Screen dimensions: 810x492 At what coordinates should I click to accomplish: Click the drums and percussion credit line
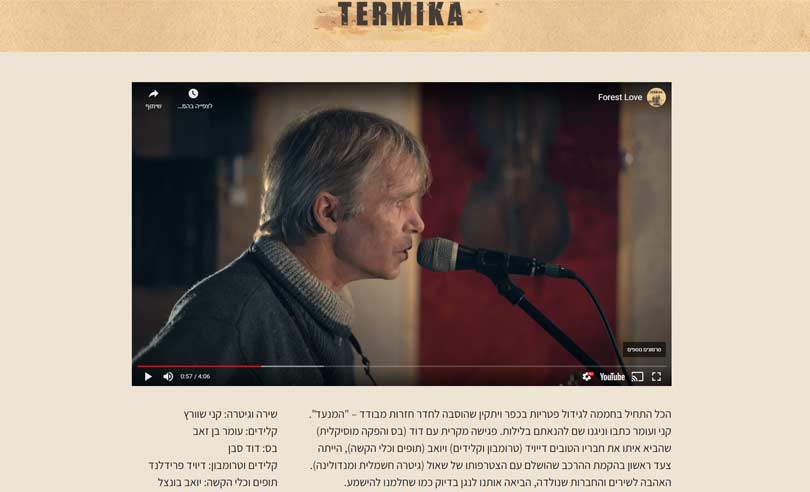click(x=217, y=482)
